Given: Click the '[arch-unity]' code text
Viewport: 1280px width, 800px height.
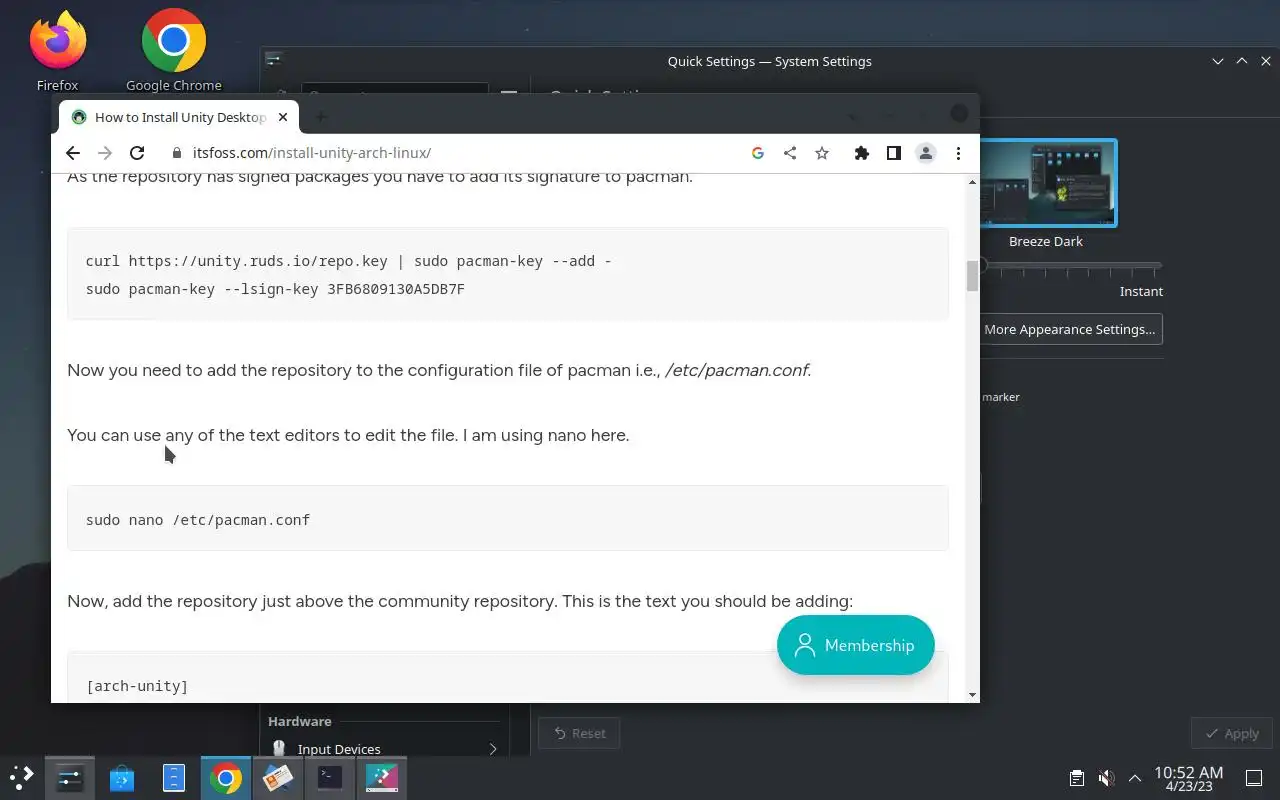Looking at the screenshot, I should click(137, 686).
